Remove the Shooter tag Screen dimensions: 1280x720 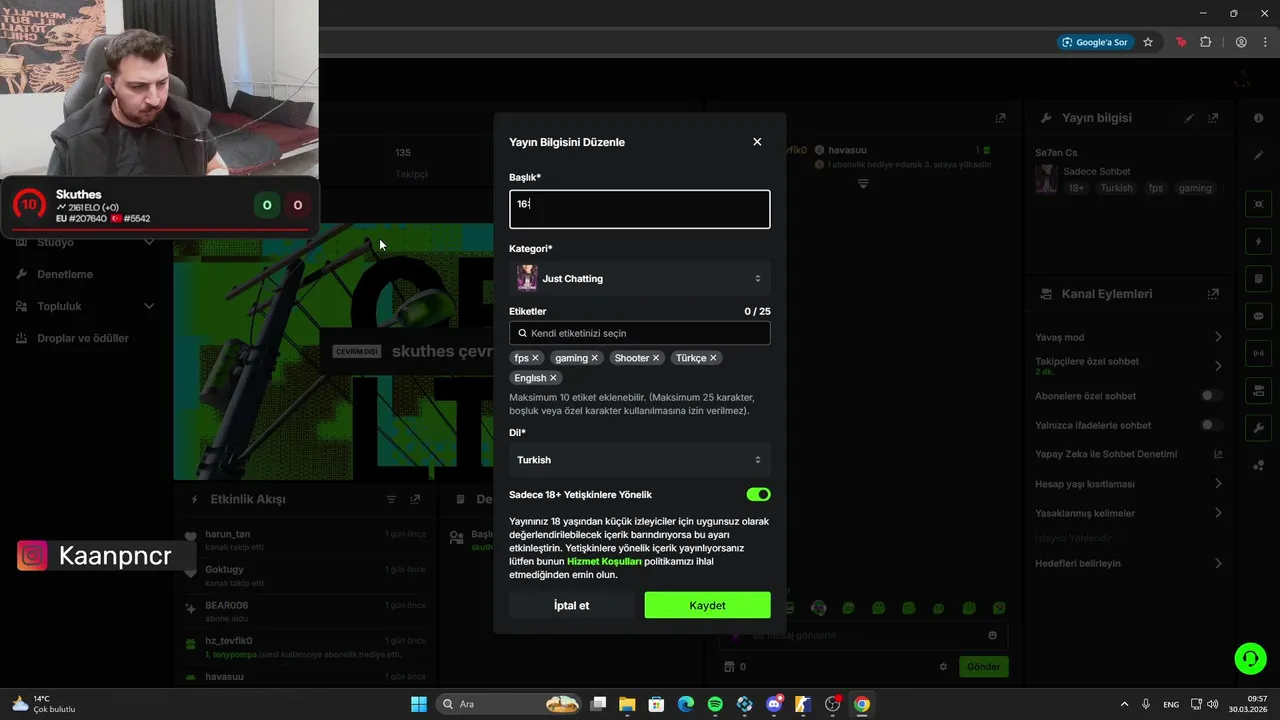(656, 358)
